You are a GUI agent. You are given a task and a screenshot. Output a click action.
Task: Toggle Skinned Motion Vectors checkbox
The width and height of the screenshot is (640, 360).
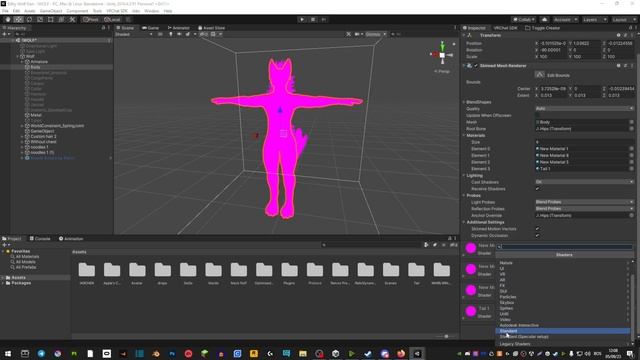point(537,229)
